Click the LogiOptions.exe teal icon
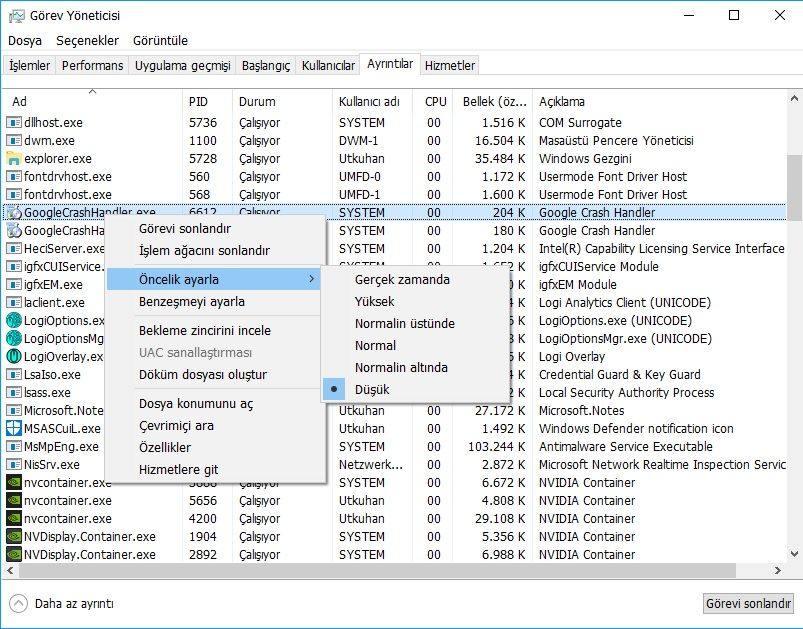The height and width of the screenshot is (629, 803). coord(14,320)
